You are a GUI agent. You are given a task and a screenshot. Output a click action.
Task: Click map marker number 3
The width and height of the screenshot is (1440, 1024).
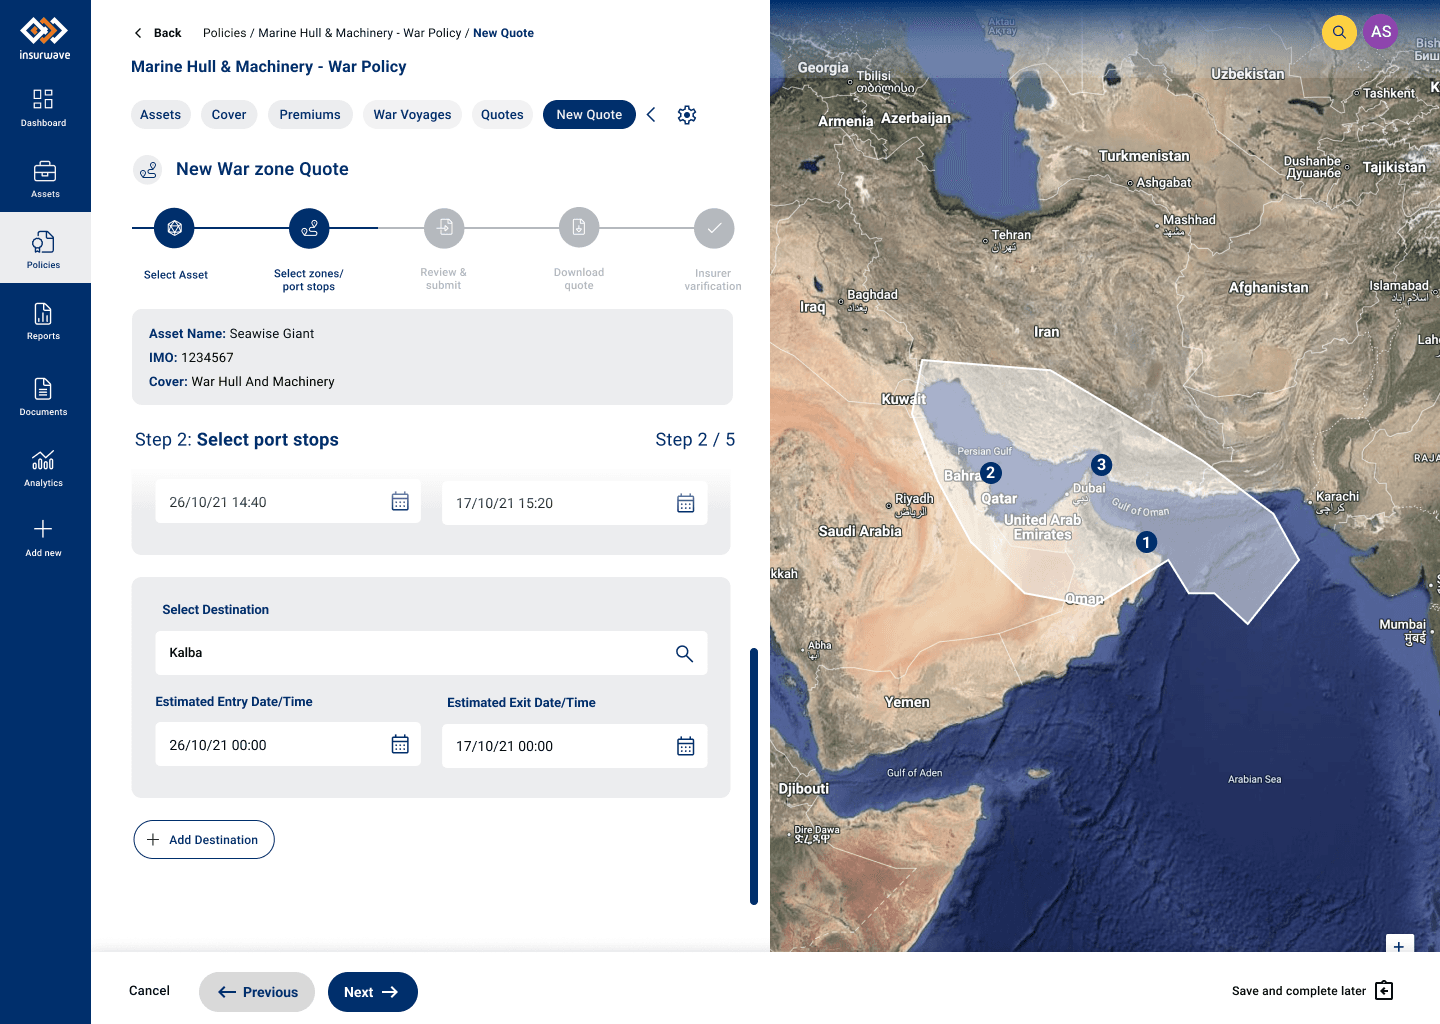[x=1101, y=464]
